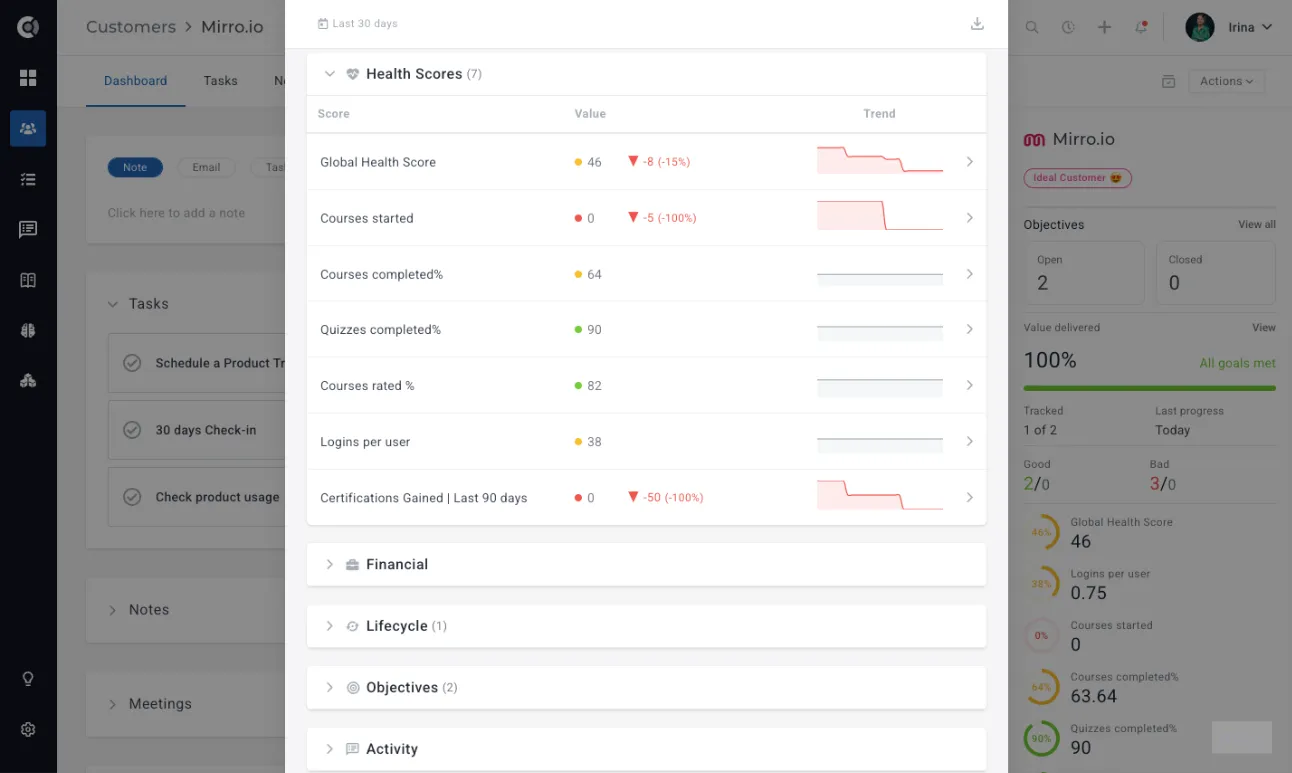Select the Email pill tab

click(x=206, y=168)
